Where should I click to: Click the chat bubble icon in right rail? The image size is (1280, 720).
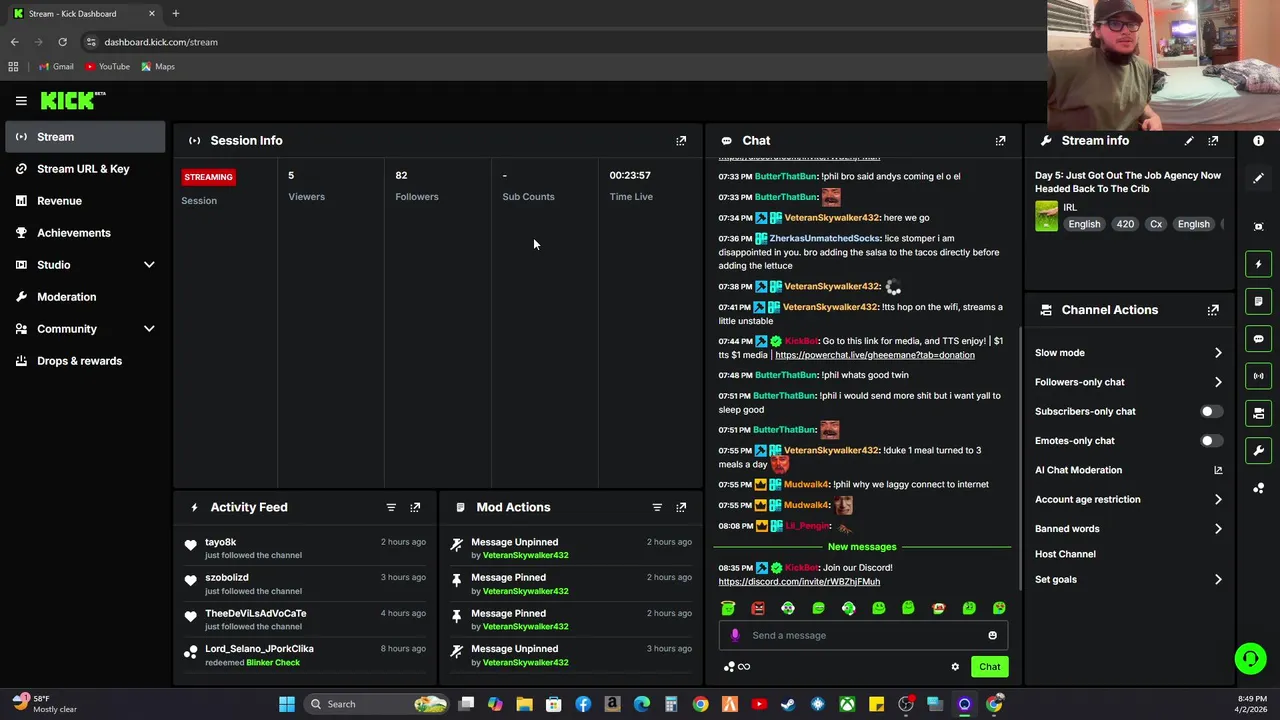[1258, 339]
